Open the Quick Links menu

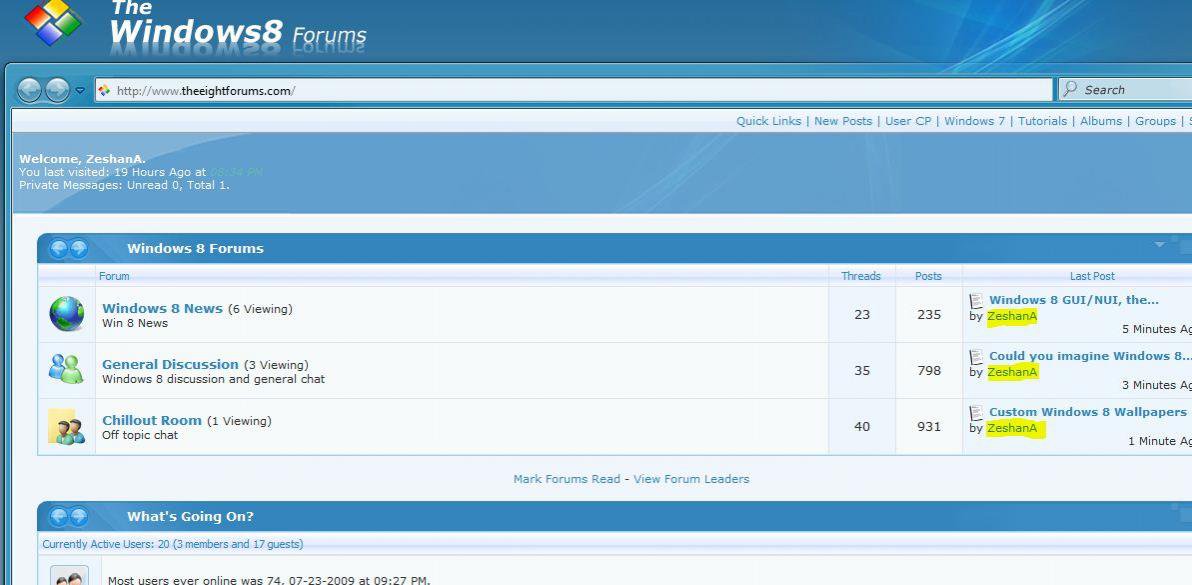pyautogui.click(x=769, y=121)
